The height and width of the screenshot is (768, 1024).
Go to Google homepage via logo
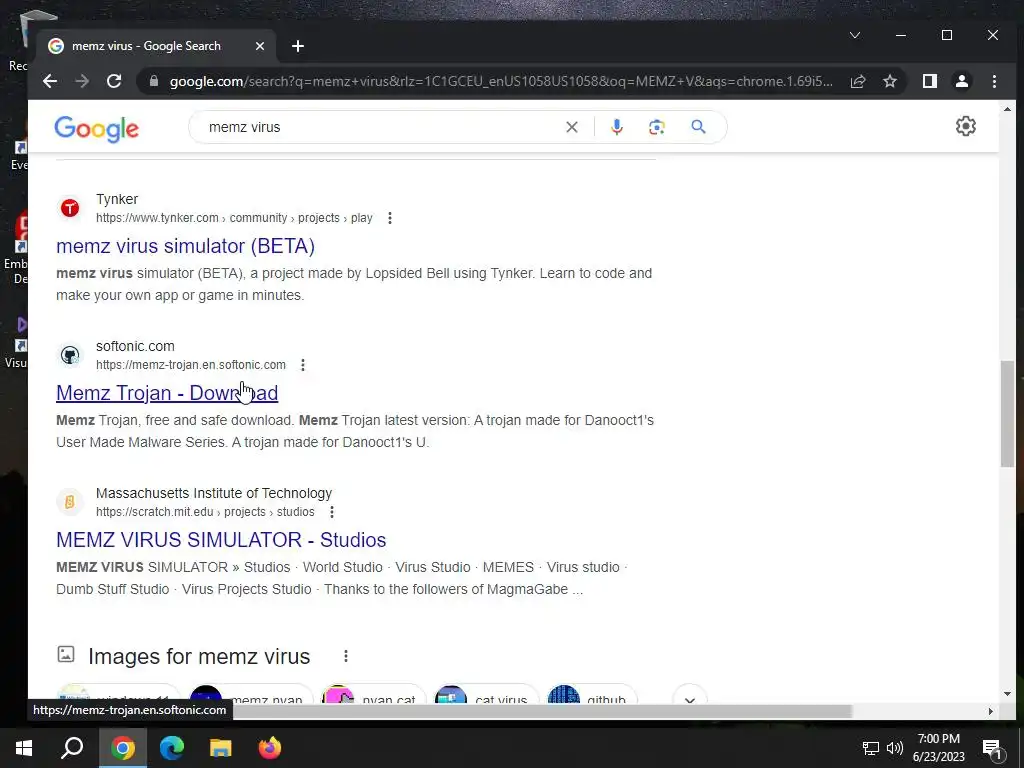[x=97, y=129]
